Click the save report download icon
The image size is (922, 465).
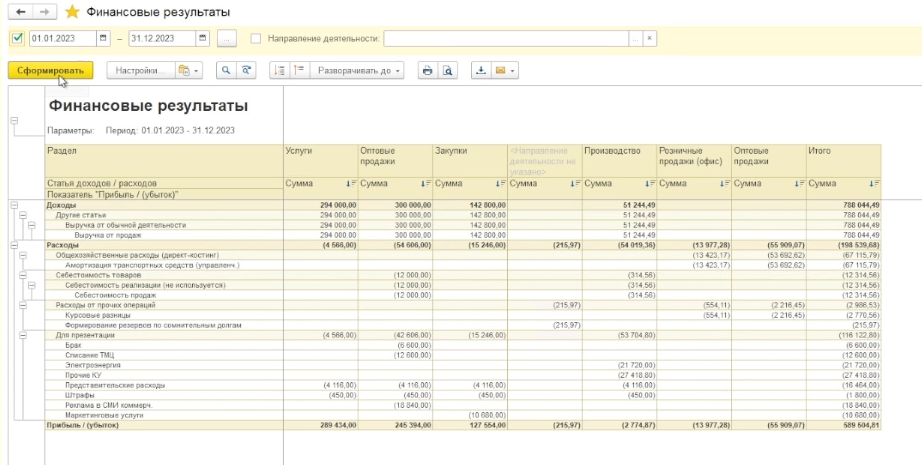click(481, 71)
